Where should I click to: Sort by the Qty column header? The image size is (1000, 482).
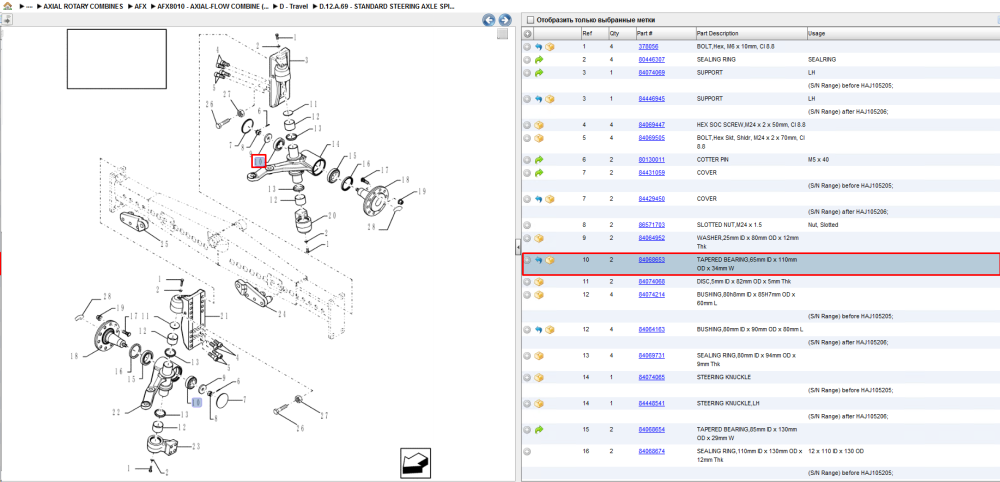[614, 33]
